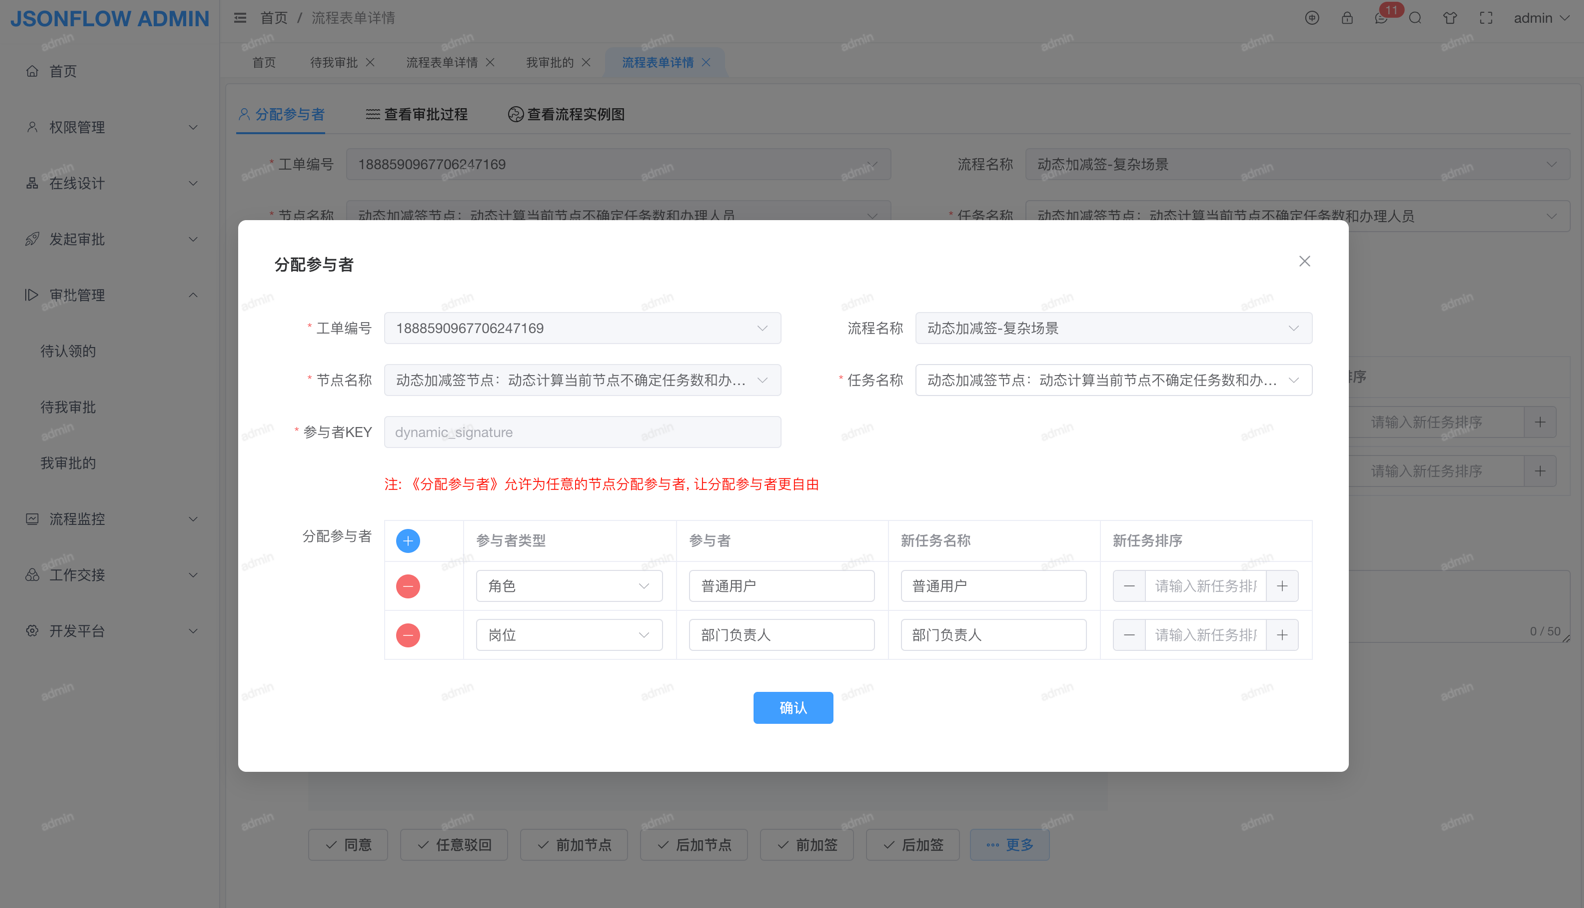Screen dimensions: 1584x908
Task: Expand the 工单编号 dropdown in dialog
Action: 582,328
